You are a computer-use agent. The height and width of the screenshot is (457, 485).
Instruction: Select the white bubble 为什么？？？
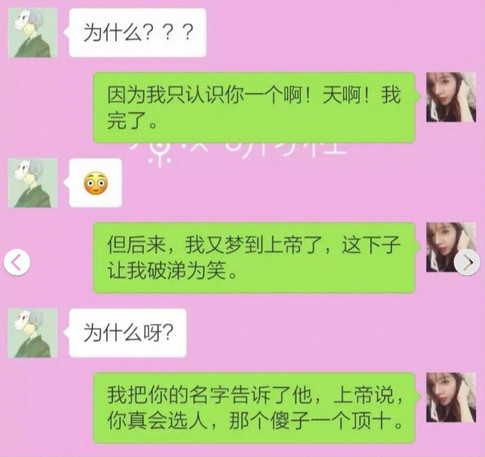pos(137,33)
